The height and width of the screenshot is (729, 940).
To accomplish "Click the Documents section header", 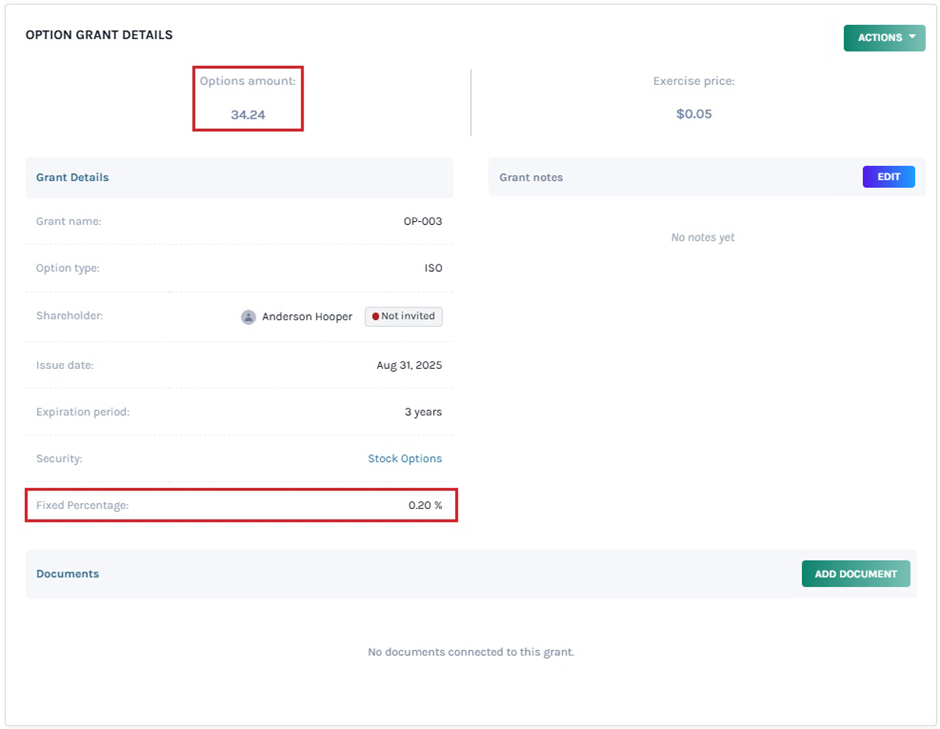I will (67, 574).
